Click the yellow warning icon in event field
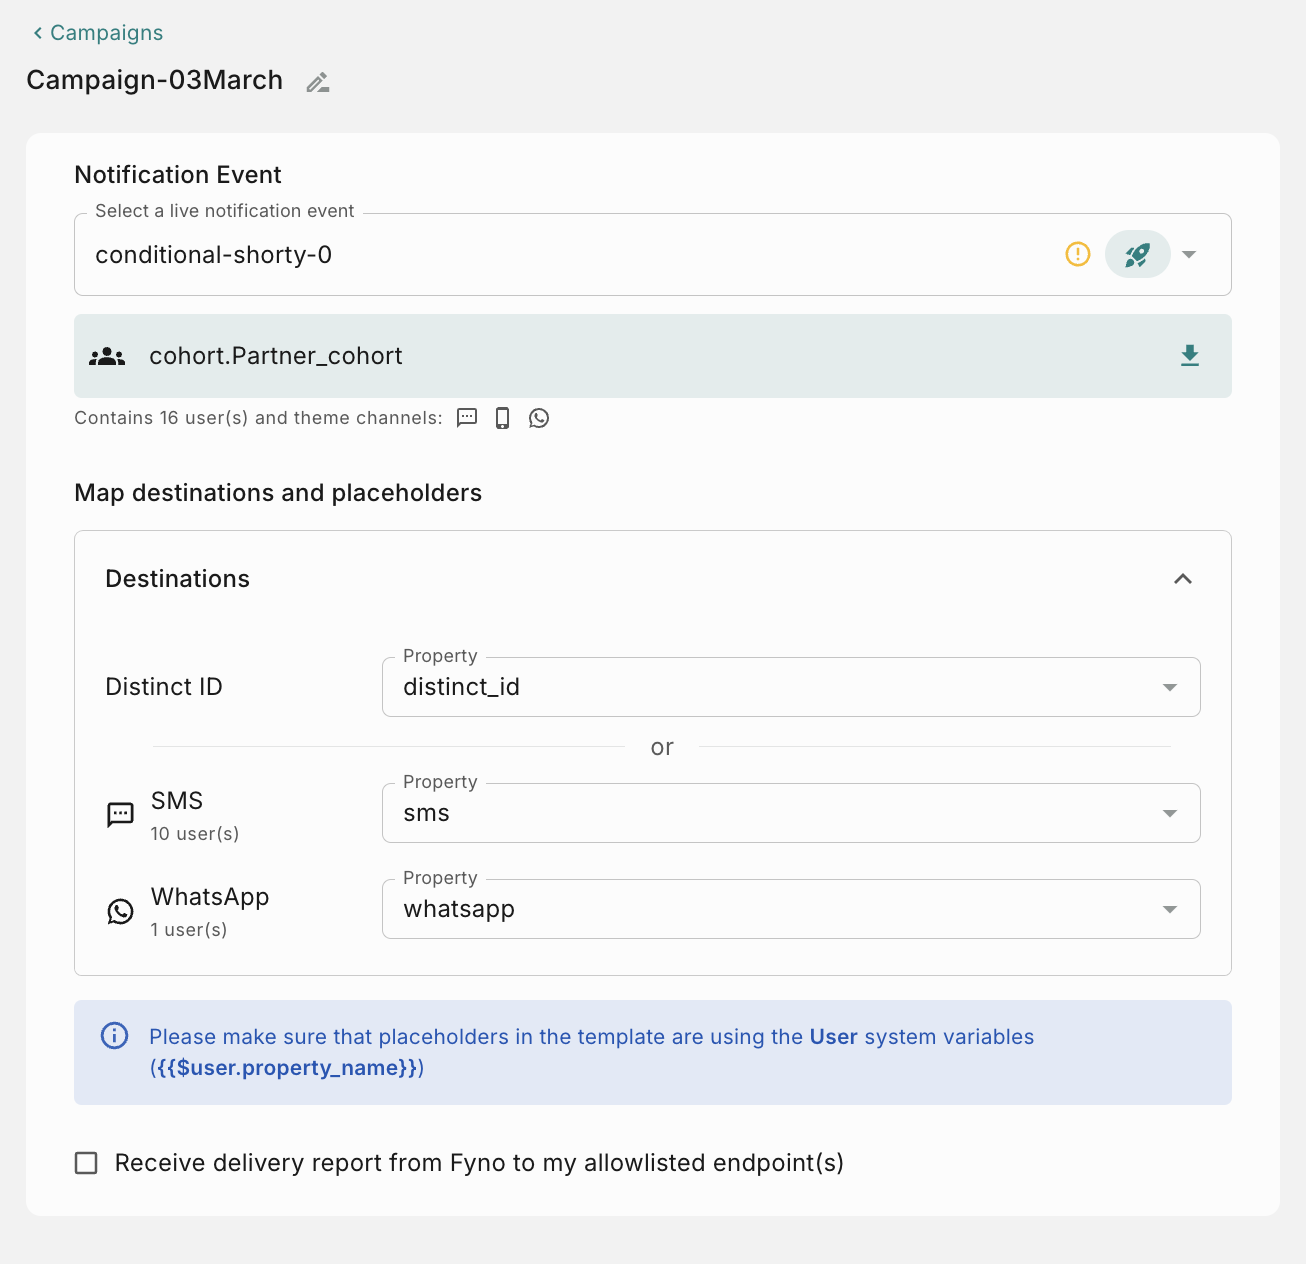Image resolution: width=1306 pixels, height=1264 pixels. (1077, 254)
